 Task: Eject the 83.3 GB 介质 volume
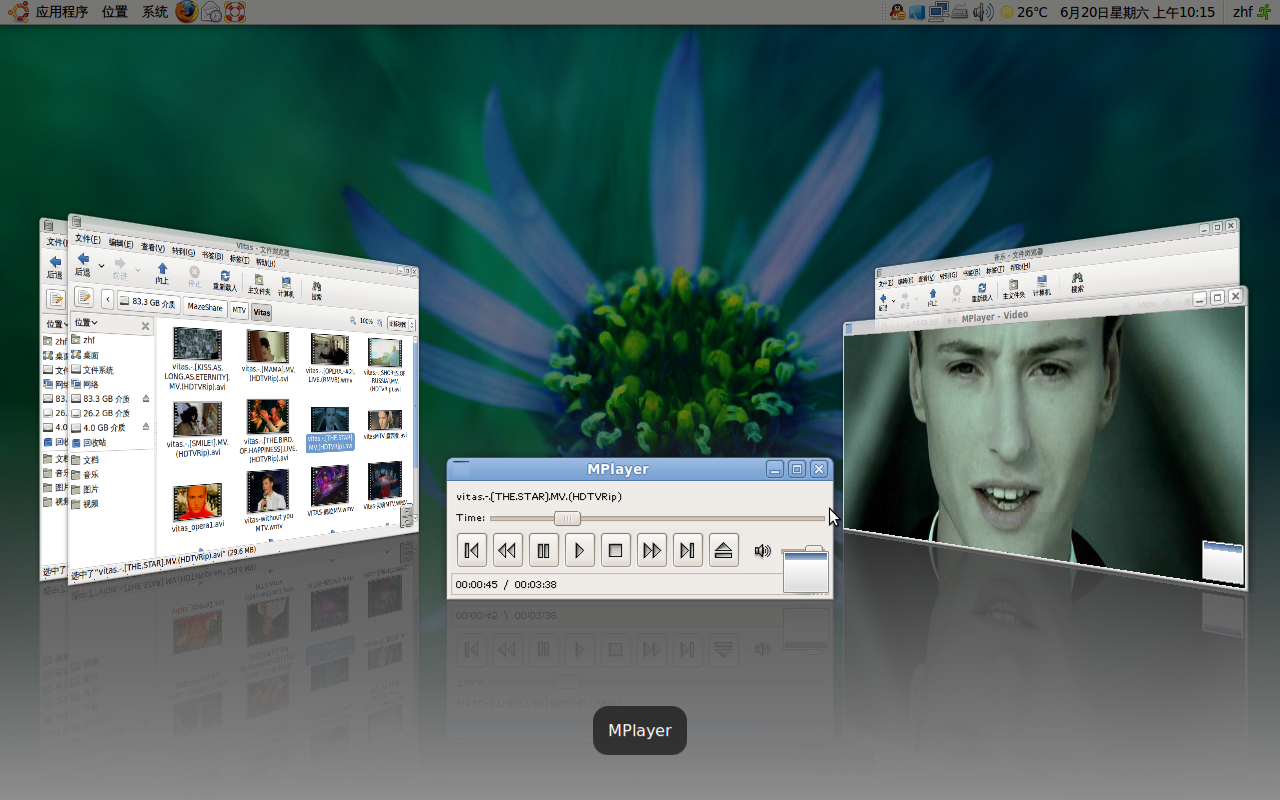tap(146, 398)
